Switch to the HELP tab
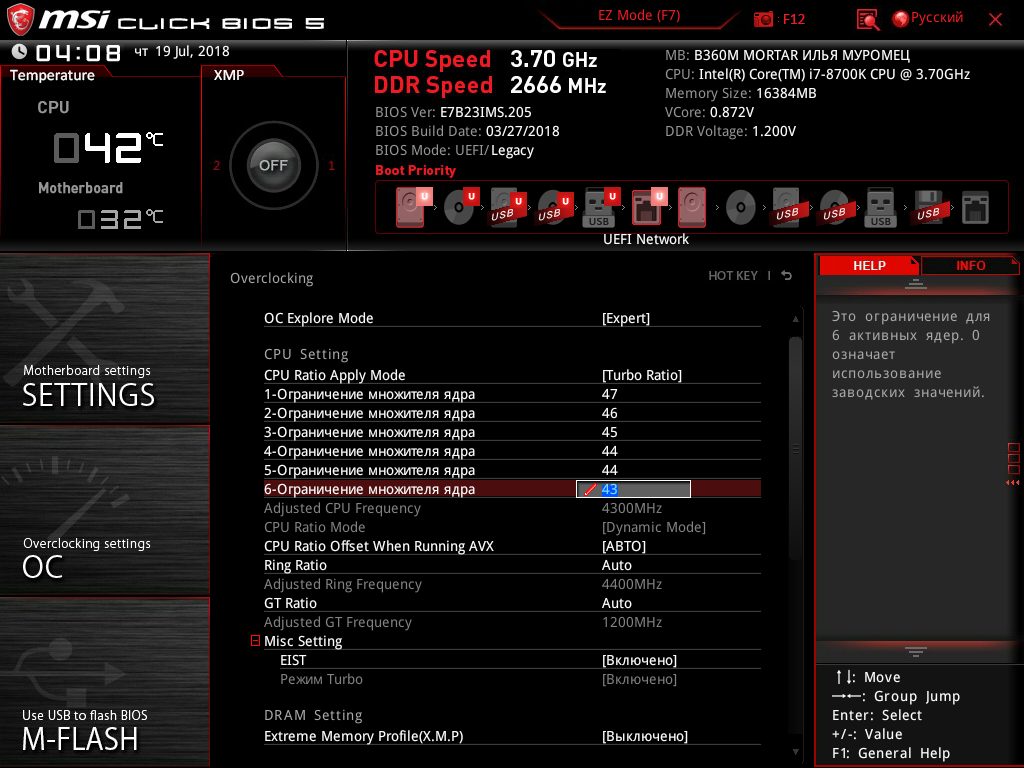This screenshot has height=768, width=1024. [x=869, y=265]
